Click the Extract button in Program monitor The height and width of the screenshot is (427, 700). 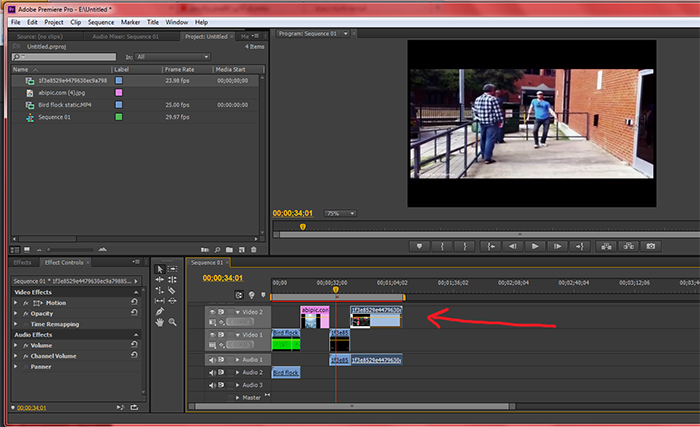click(629, 246)
